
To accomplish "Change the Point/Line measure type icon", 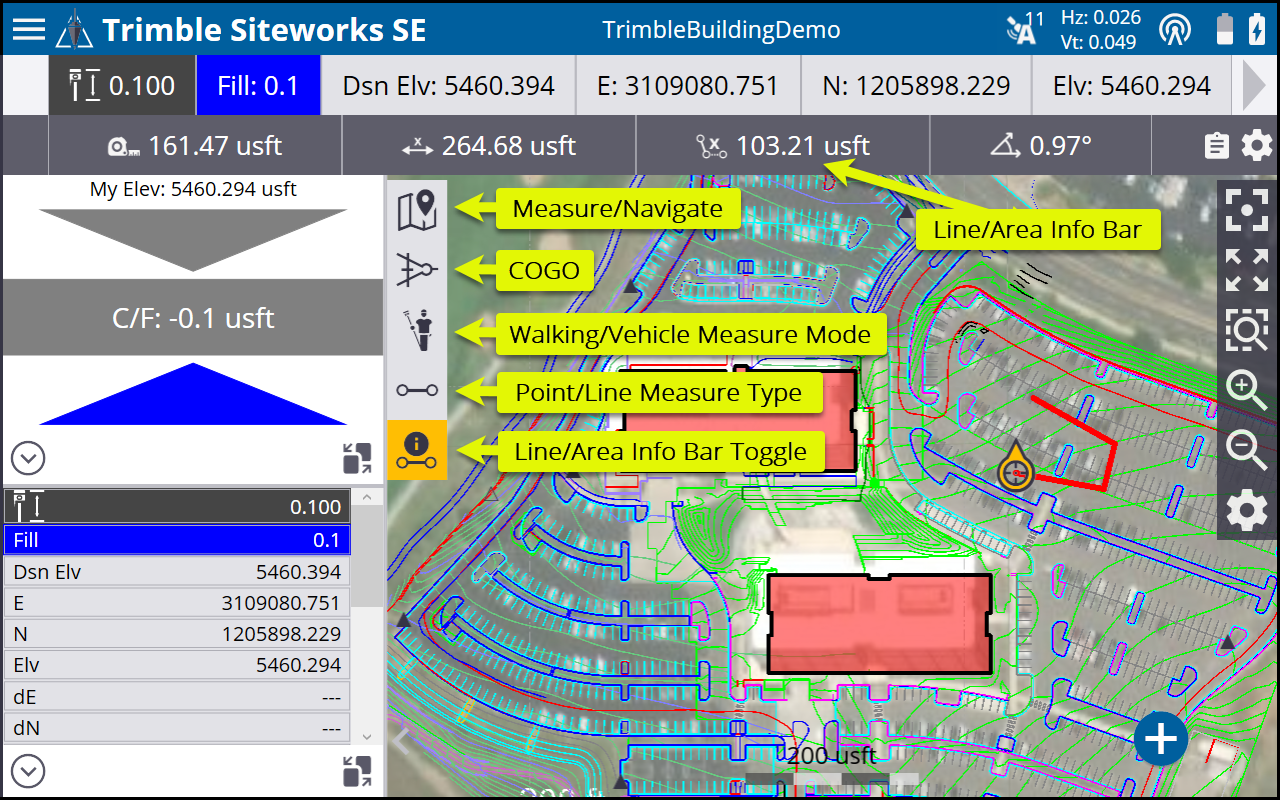I will coord(417,389).
